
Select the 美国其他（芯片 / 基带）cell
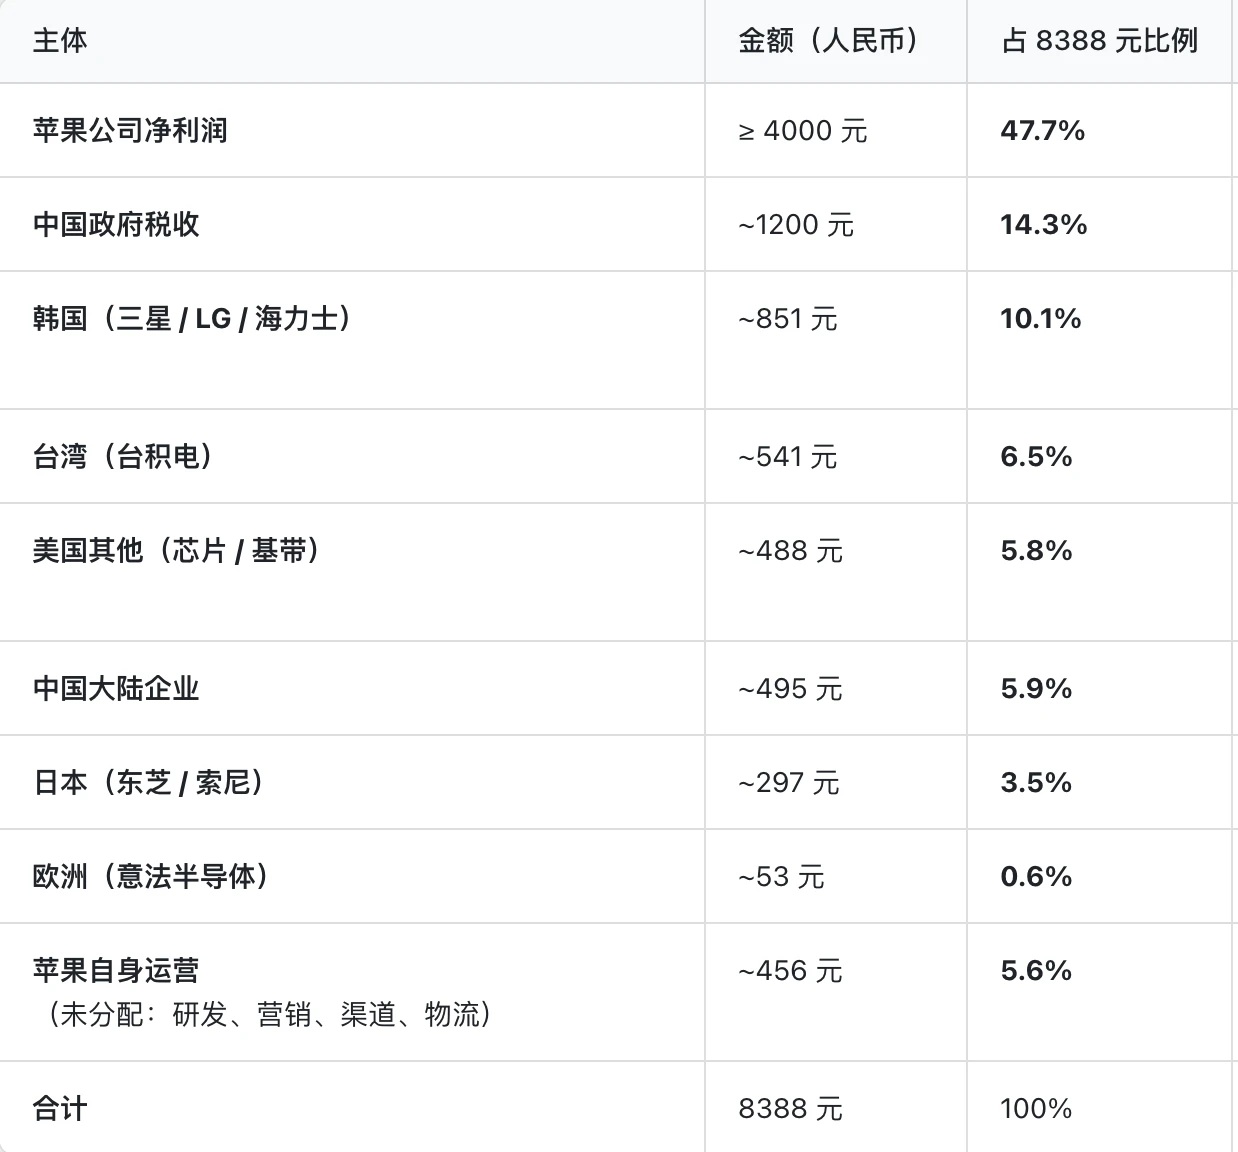click(x=176, y=551)
